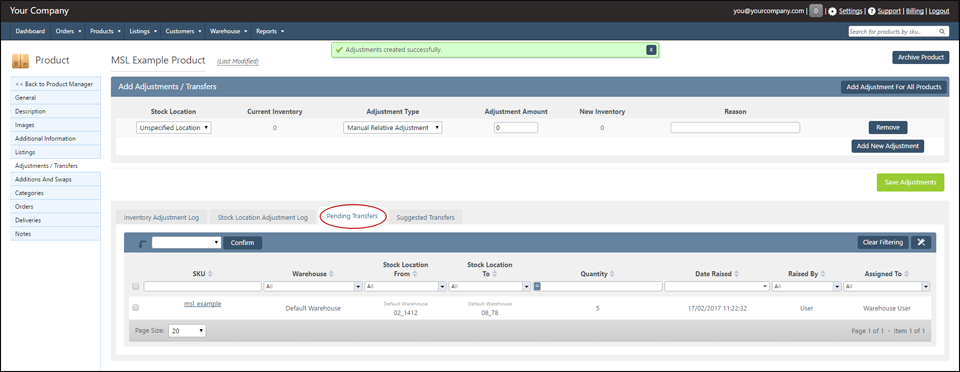This screenshot has height=372, width=960.
Task: Click Add New Adjustment button
Action: [x=887, y=146]
